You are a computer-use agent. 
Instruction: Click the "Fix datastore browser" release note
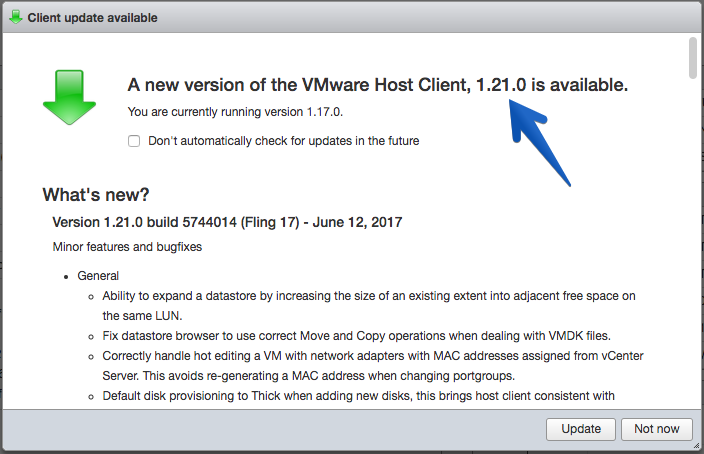[356, 336]
